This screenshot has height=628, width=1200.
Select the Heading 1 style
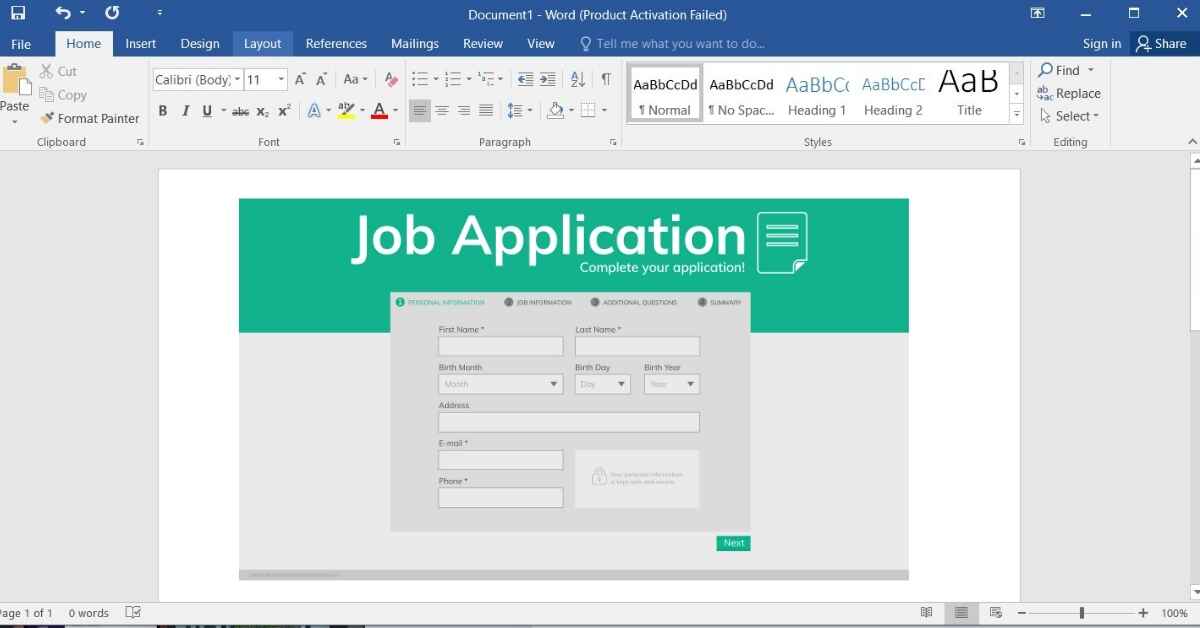(x=817, y=93)
